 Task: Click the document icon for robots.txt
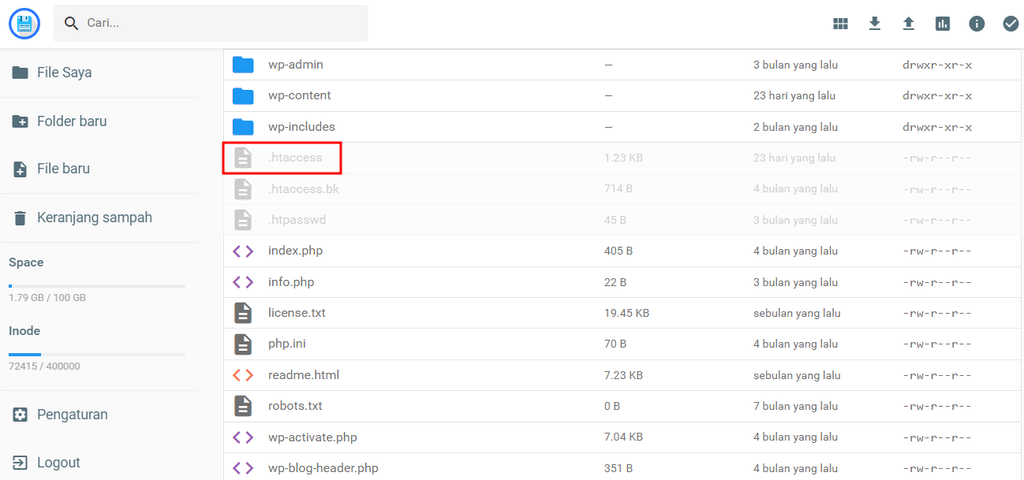pos(243,406)
